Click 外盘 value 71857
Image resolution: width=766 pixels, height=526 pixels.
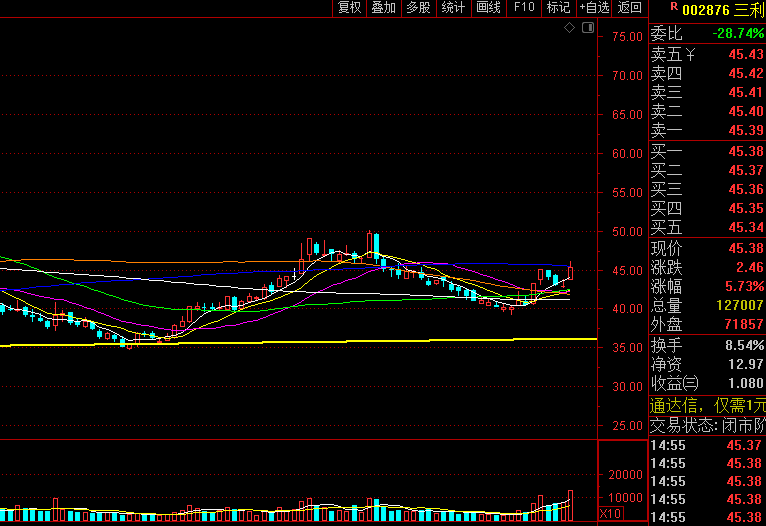[744, 324]
